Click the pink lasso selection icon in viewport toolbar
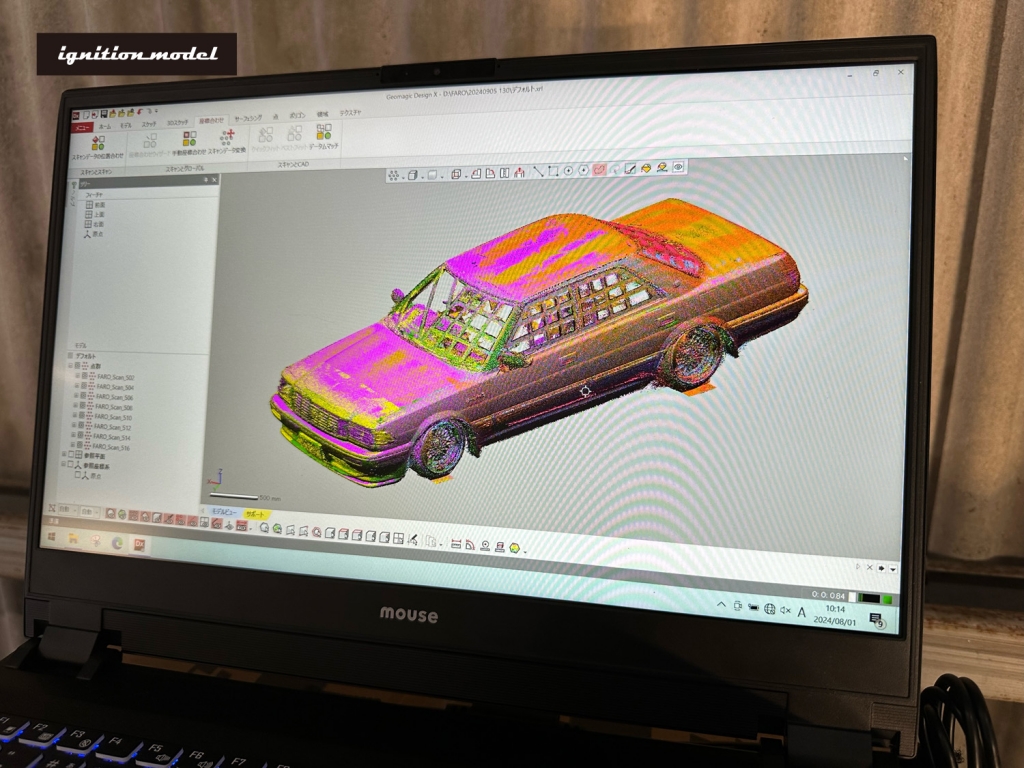Screen dimensions: 1024x768 coord(599,170)
